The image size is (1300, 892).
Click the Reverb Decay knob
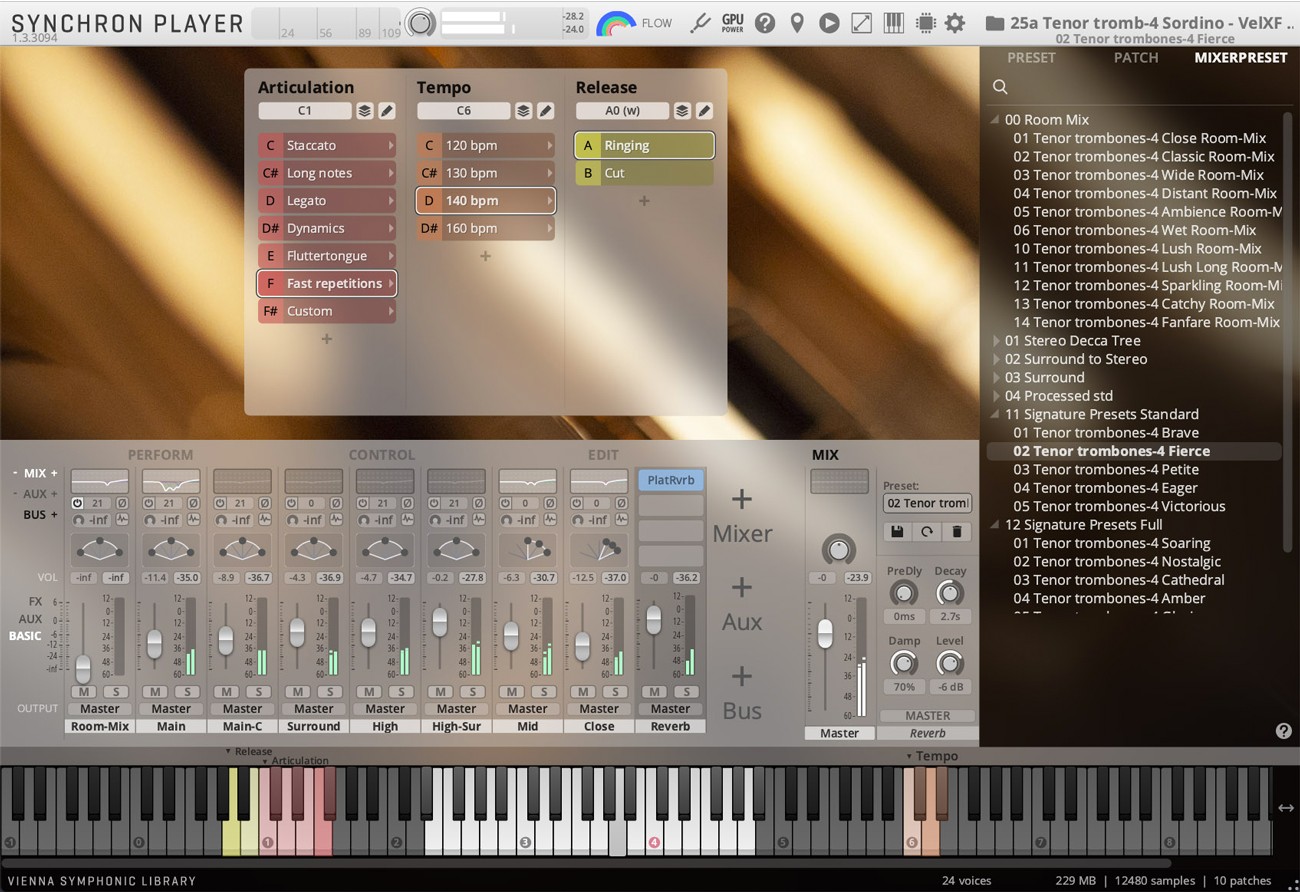click(x=949, y=593)
